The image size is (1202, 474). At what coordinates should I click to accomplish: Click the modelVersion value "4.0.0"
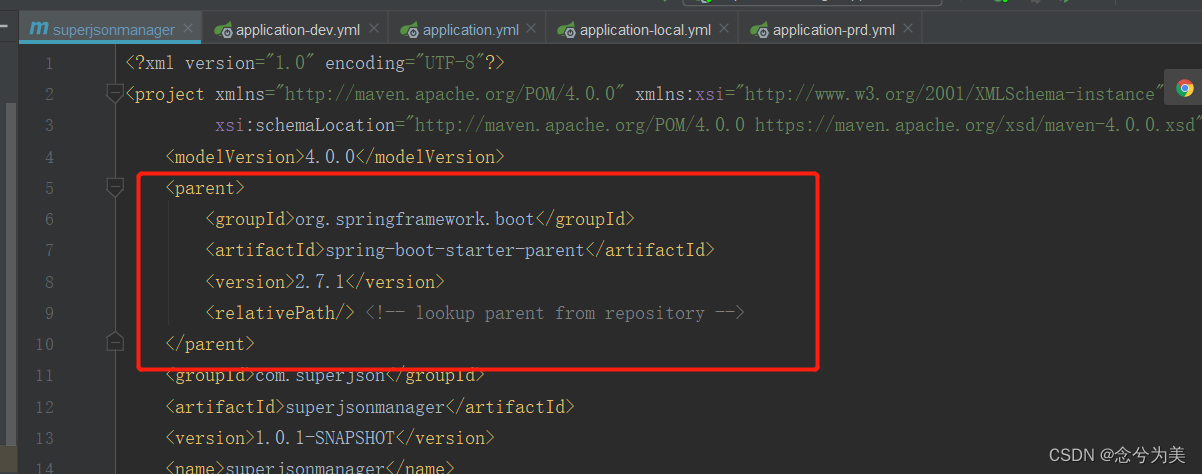click(330, 157)
